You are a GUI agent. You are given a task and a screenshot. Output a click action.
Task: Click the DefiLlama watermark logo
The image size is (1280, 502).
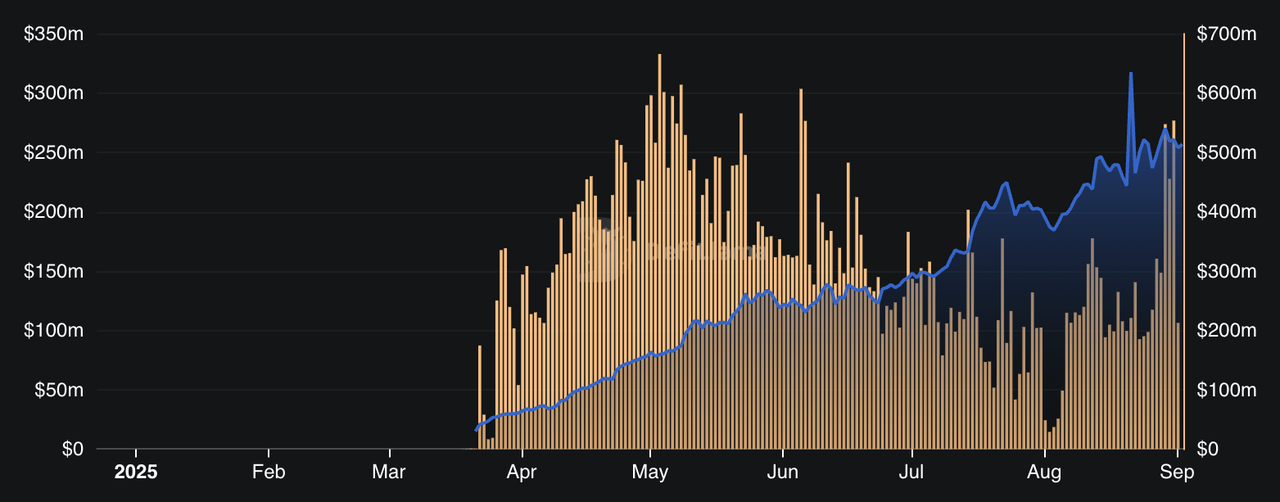[603, 251]
